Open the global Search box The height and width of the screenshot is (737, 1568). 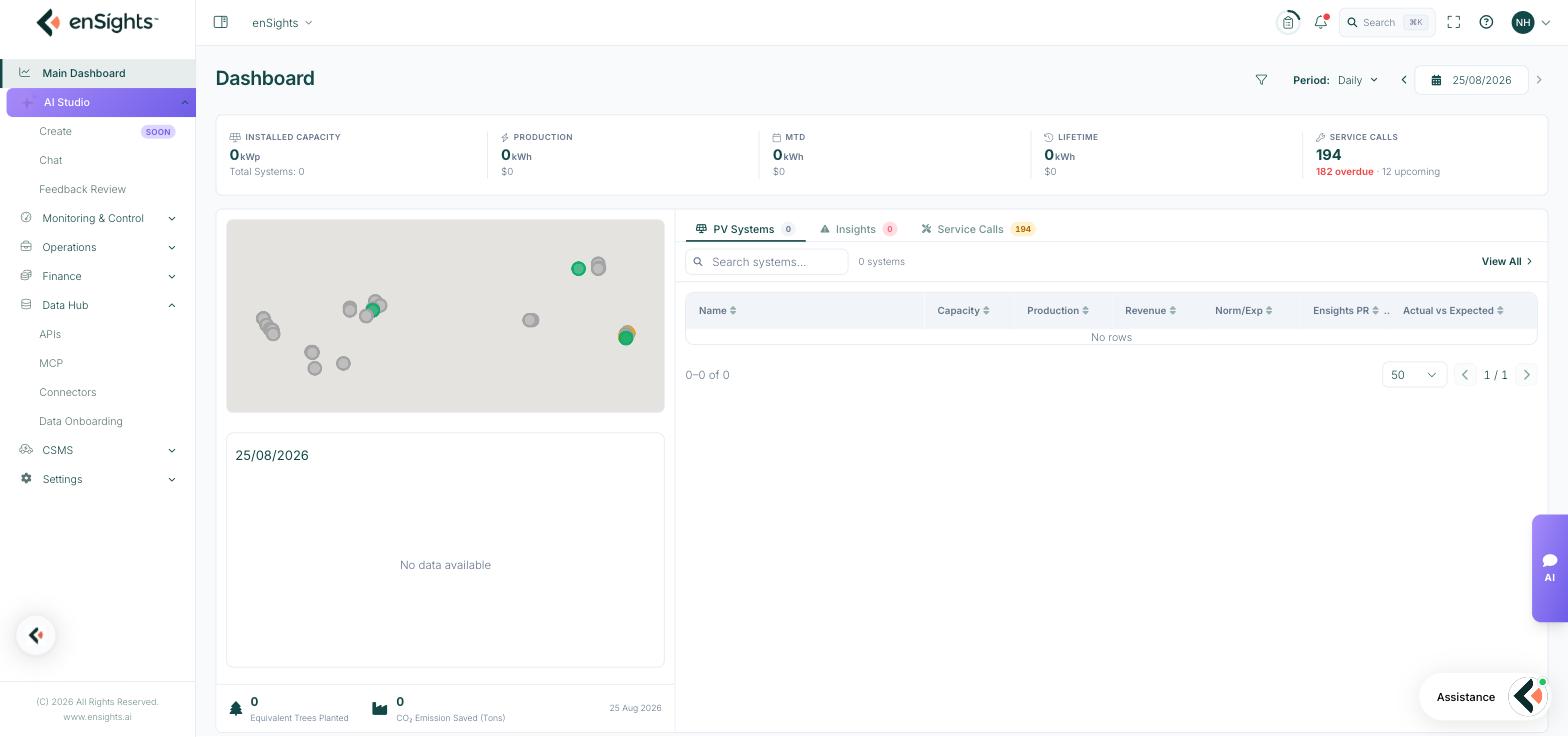tap(1387, 22)
